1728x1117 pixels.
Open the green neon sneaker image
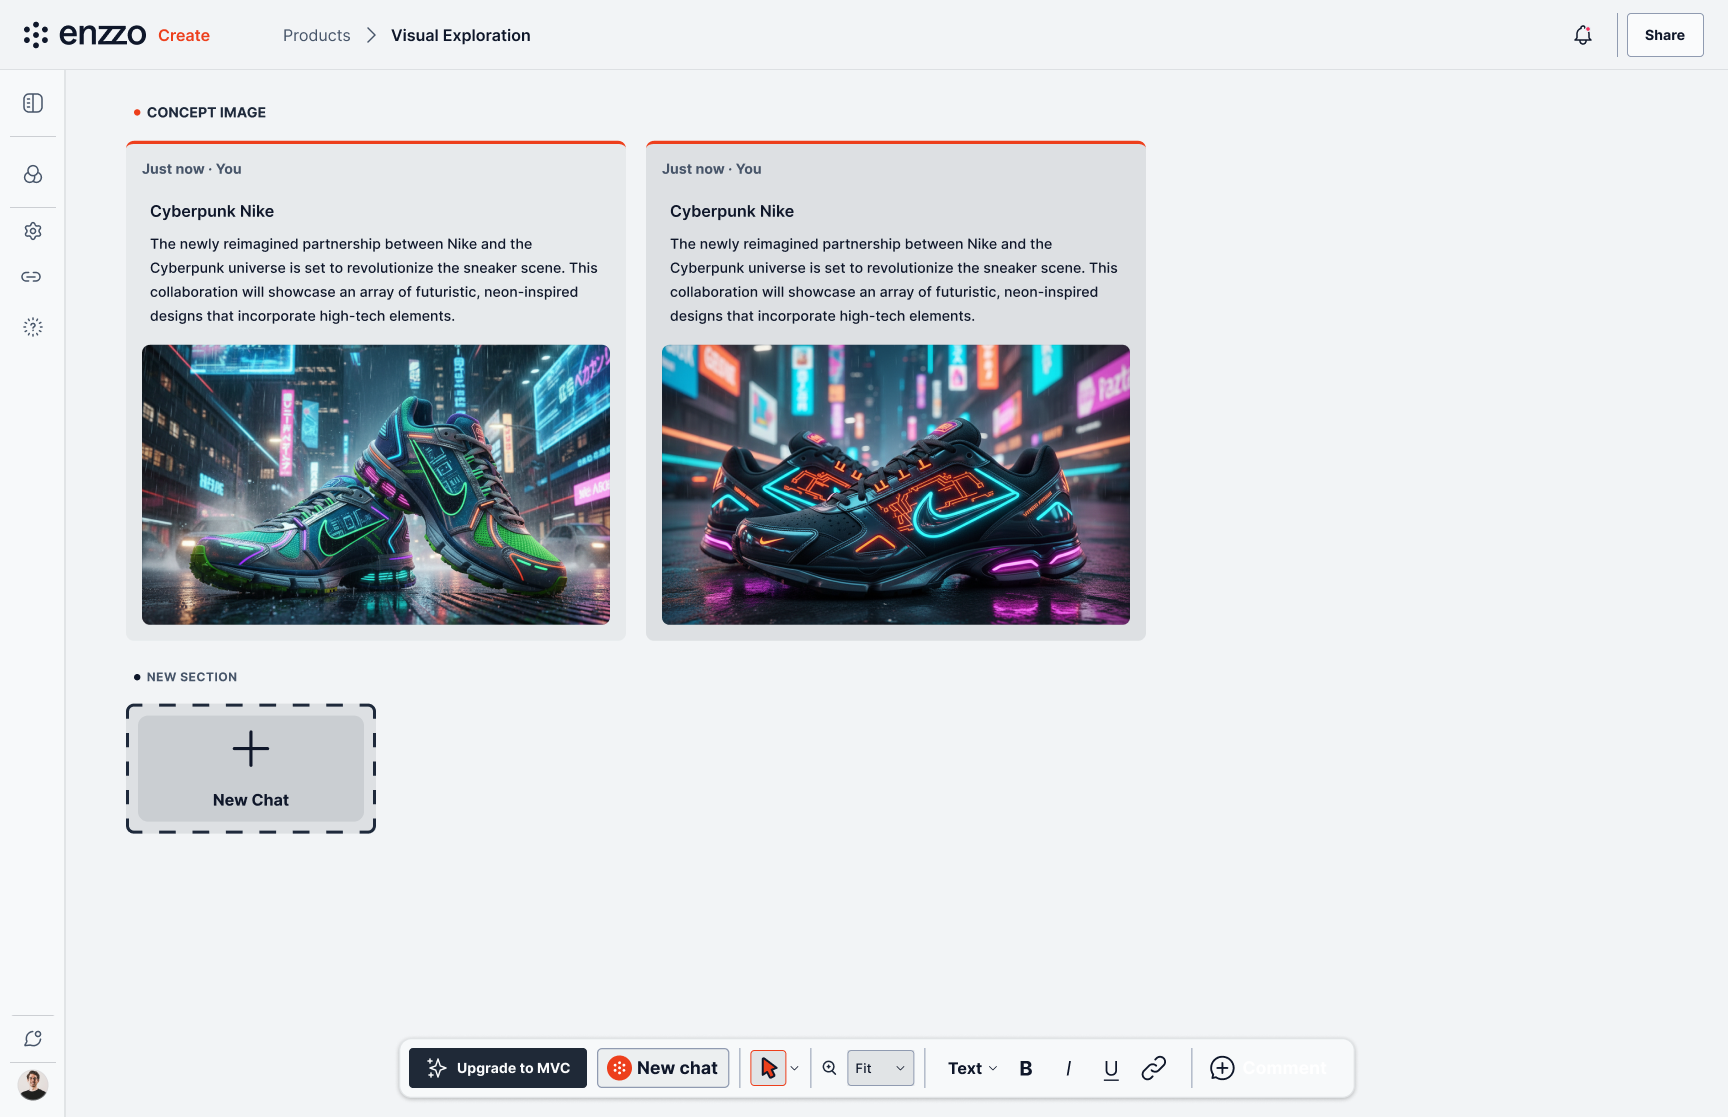pos(376,485)
